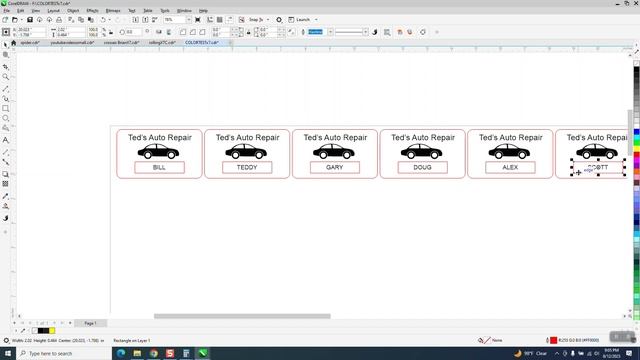
Task: Switch to the spider.cdr document tab
Action: tap(30, 42)
